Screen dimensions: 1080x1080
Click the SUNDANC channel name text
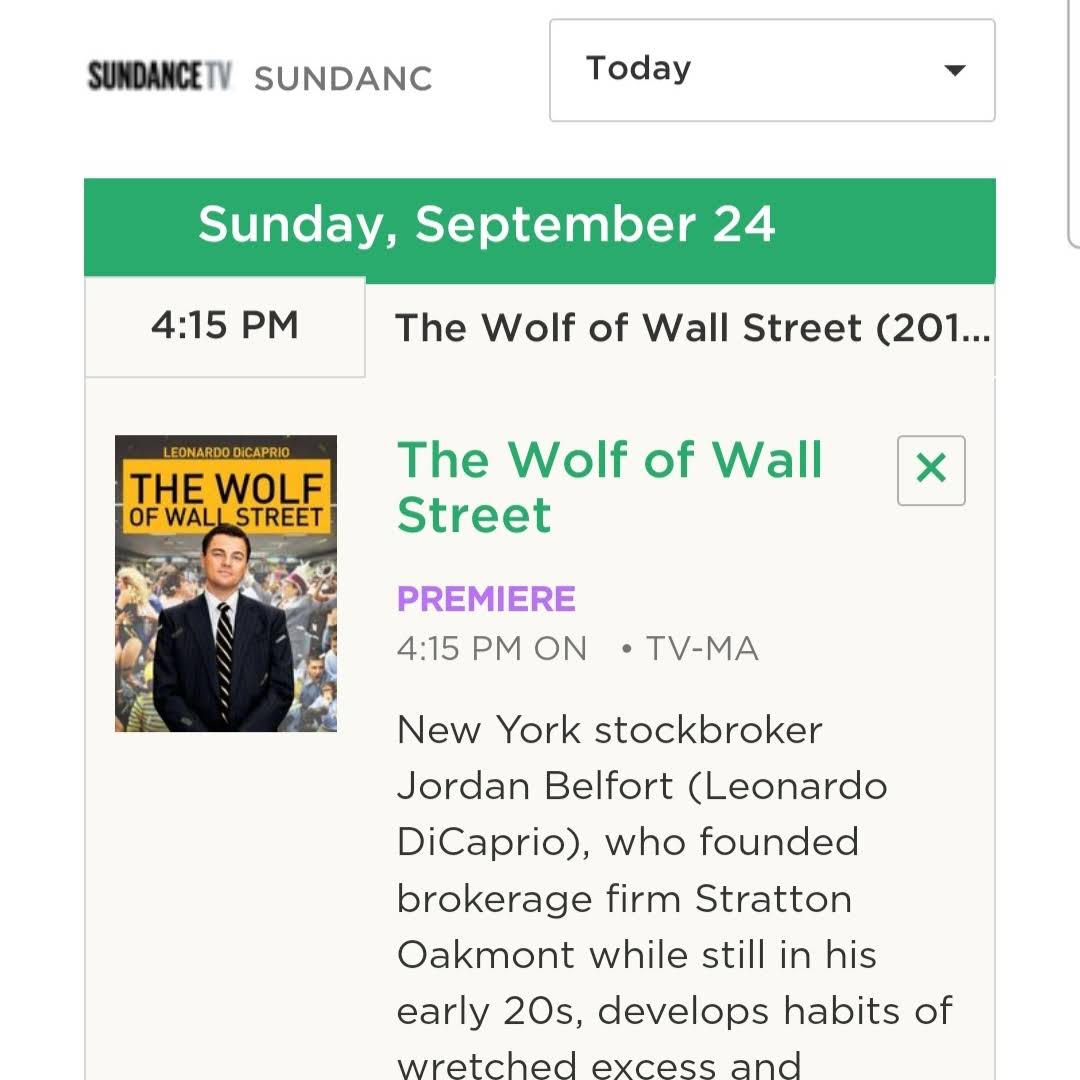(x=343, y=79)
